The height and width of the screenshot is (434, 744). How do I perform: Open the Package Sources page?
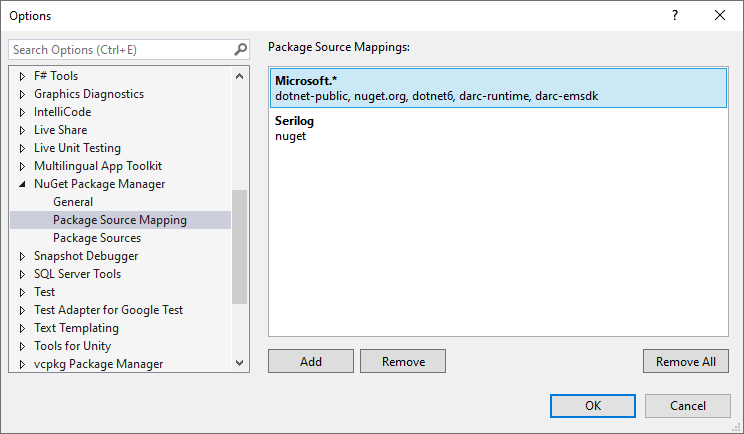[97, 238]
